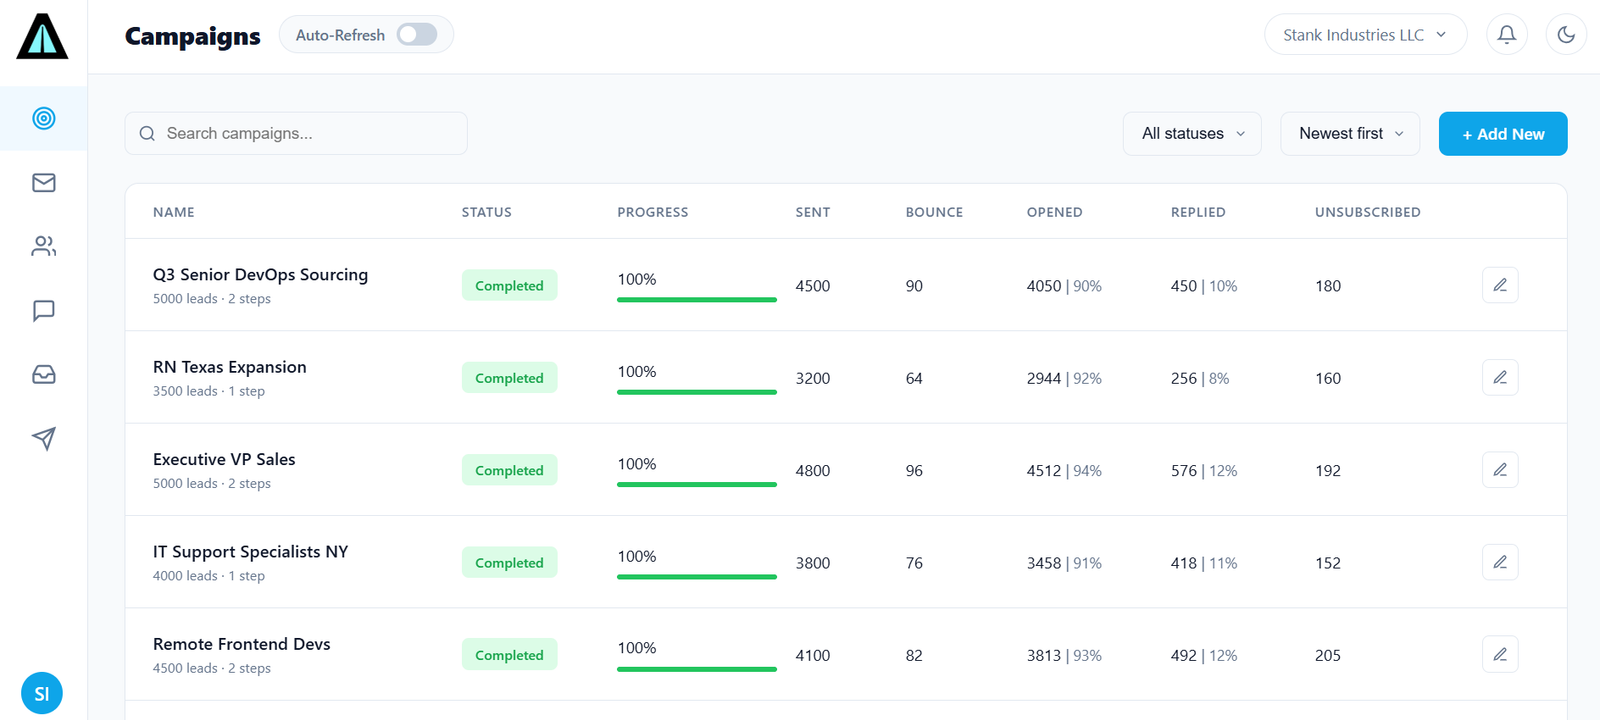Viewport: 1600px width, 720px height.
Task: Click progress bar of Executive VP Sales
Action: pyautogui.click(x=697, y=484)
